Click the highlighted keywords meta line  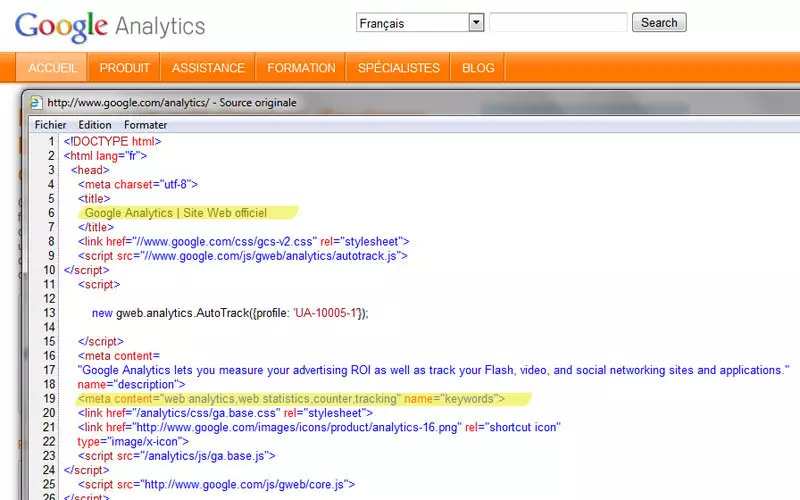click(x=291, y=398)
